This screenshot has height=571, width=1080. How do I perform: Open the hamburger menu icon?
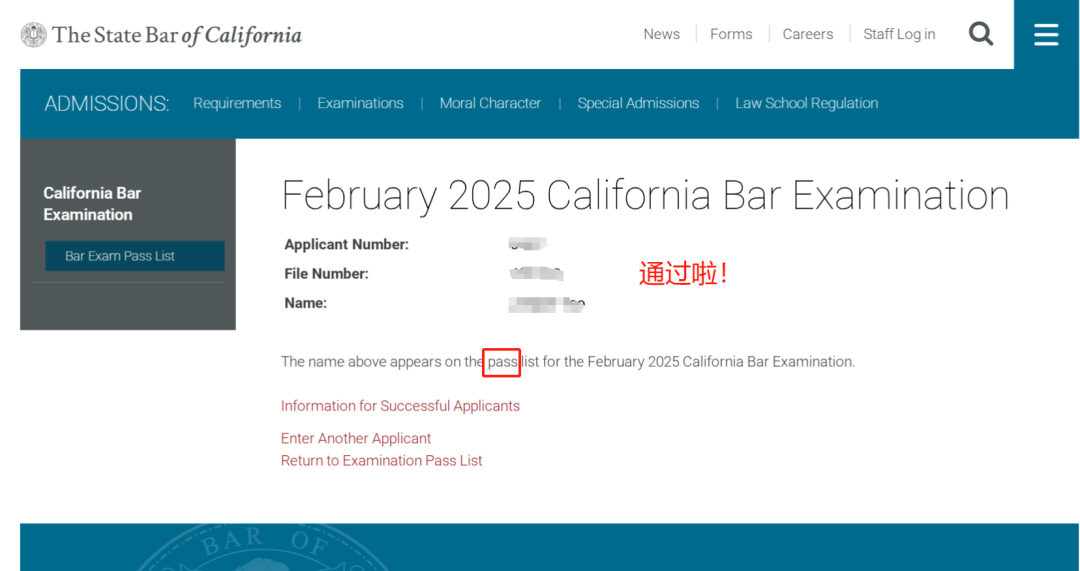pos(1046,34)
